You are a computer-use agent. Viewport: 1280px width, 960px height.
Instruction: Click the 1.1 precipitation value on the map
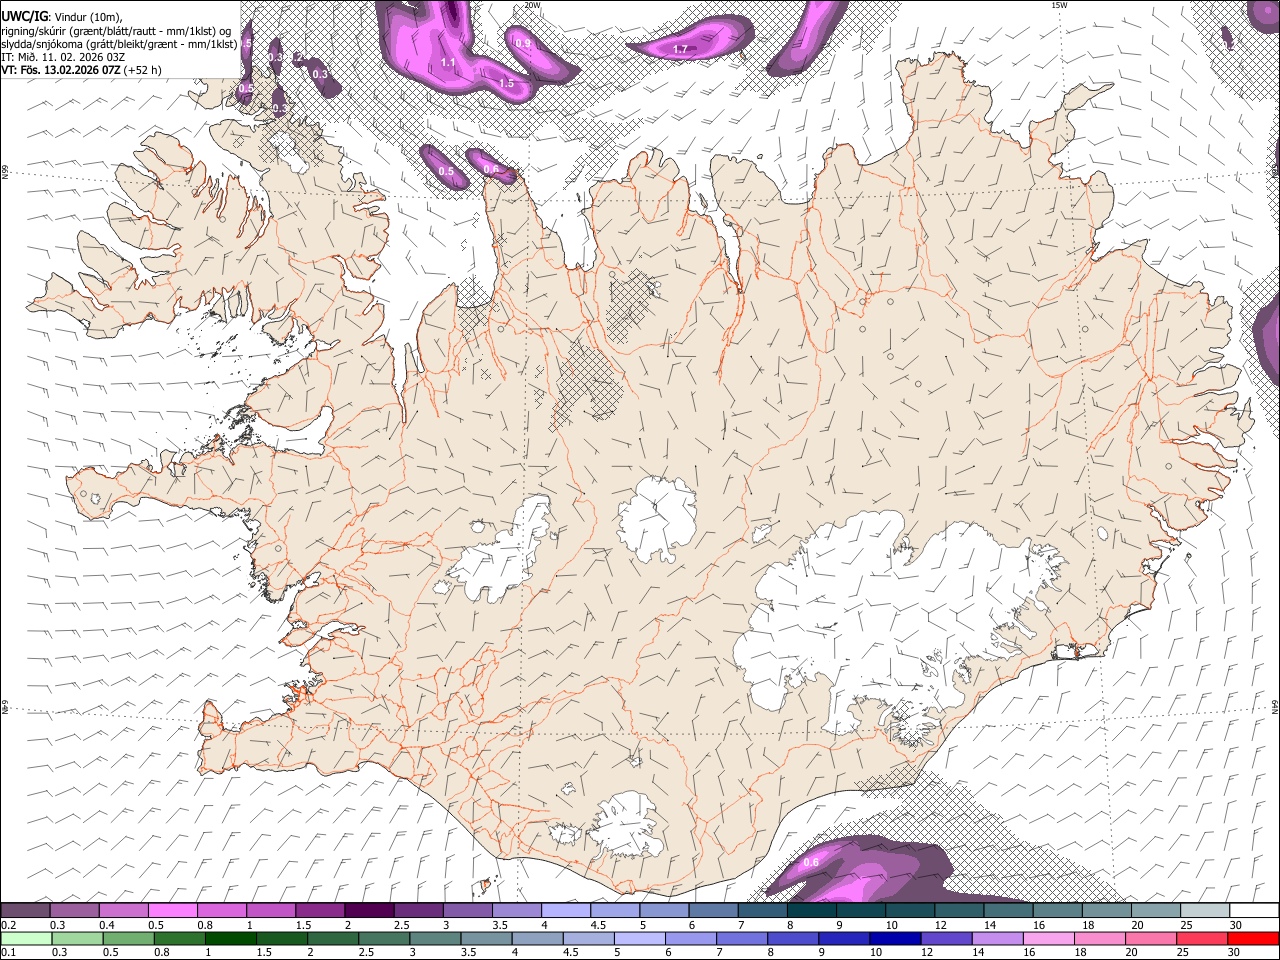[449, 62]
